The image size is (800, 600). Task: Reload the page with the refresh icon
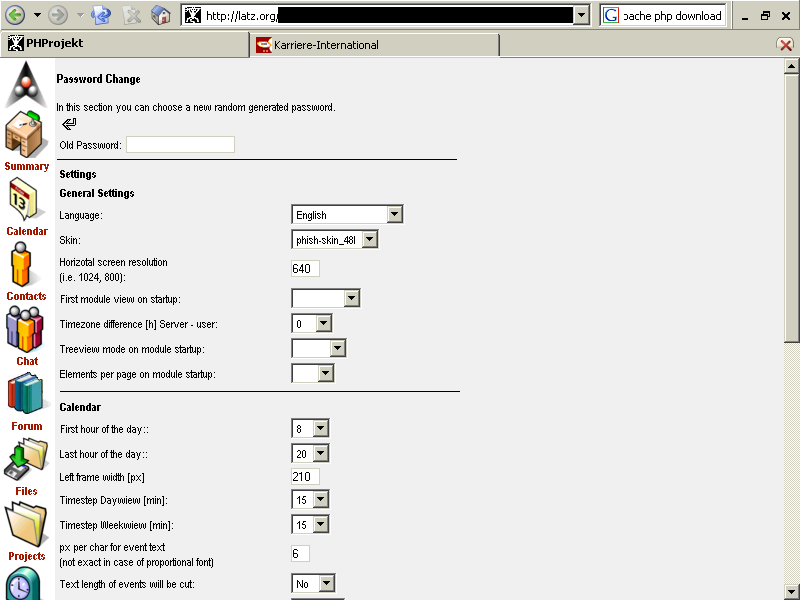coord(101,15)
